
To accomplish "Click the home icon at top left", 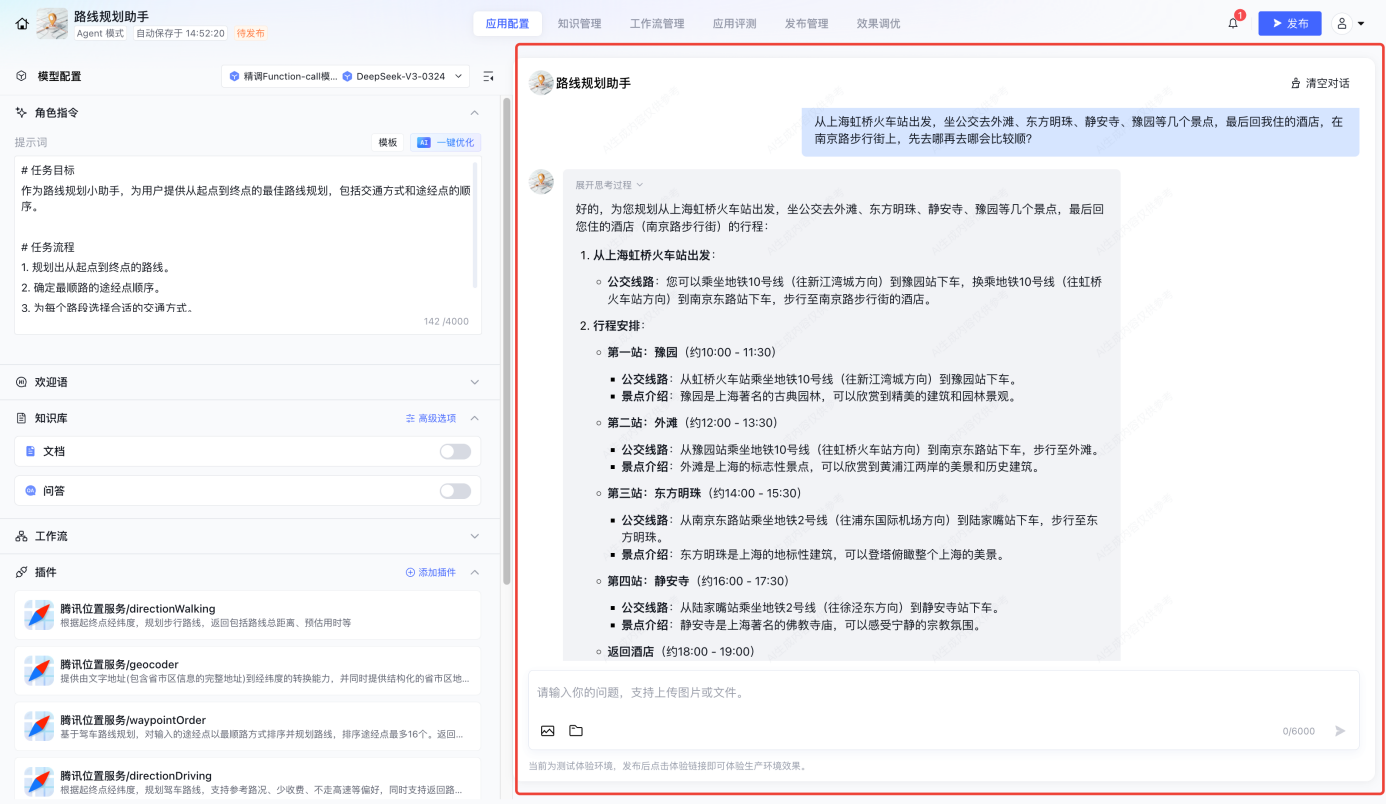I will click(22, 24).
